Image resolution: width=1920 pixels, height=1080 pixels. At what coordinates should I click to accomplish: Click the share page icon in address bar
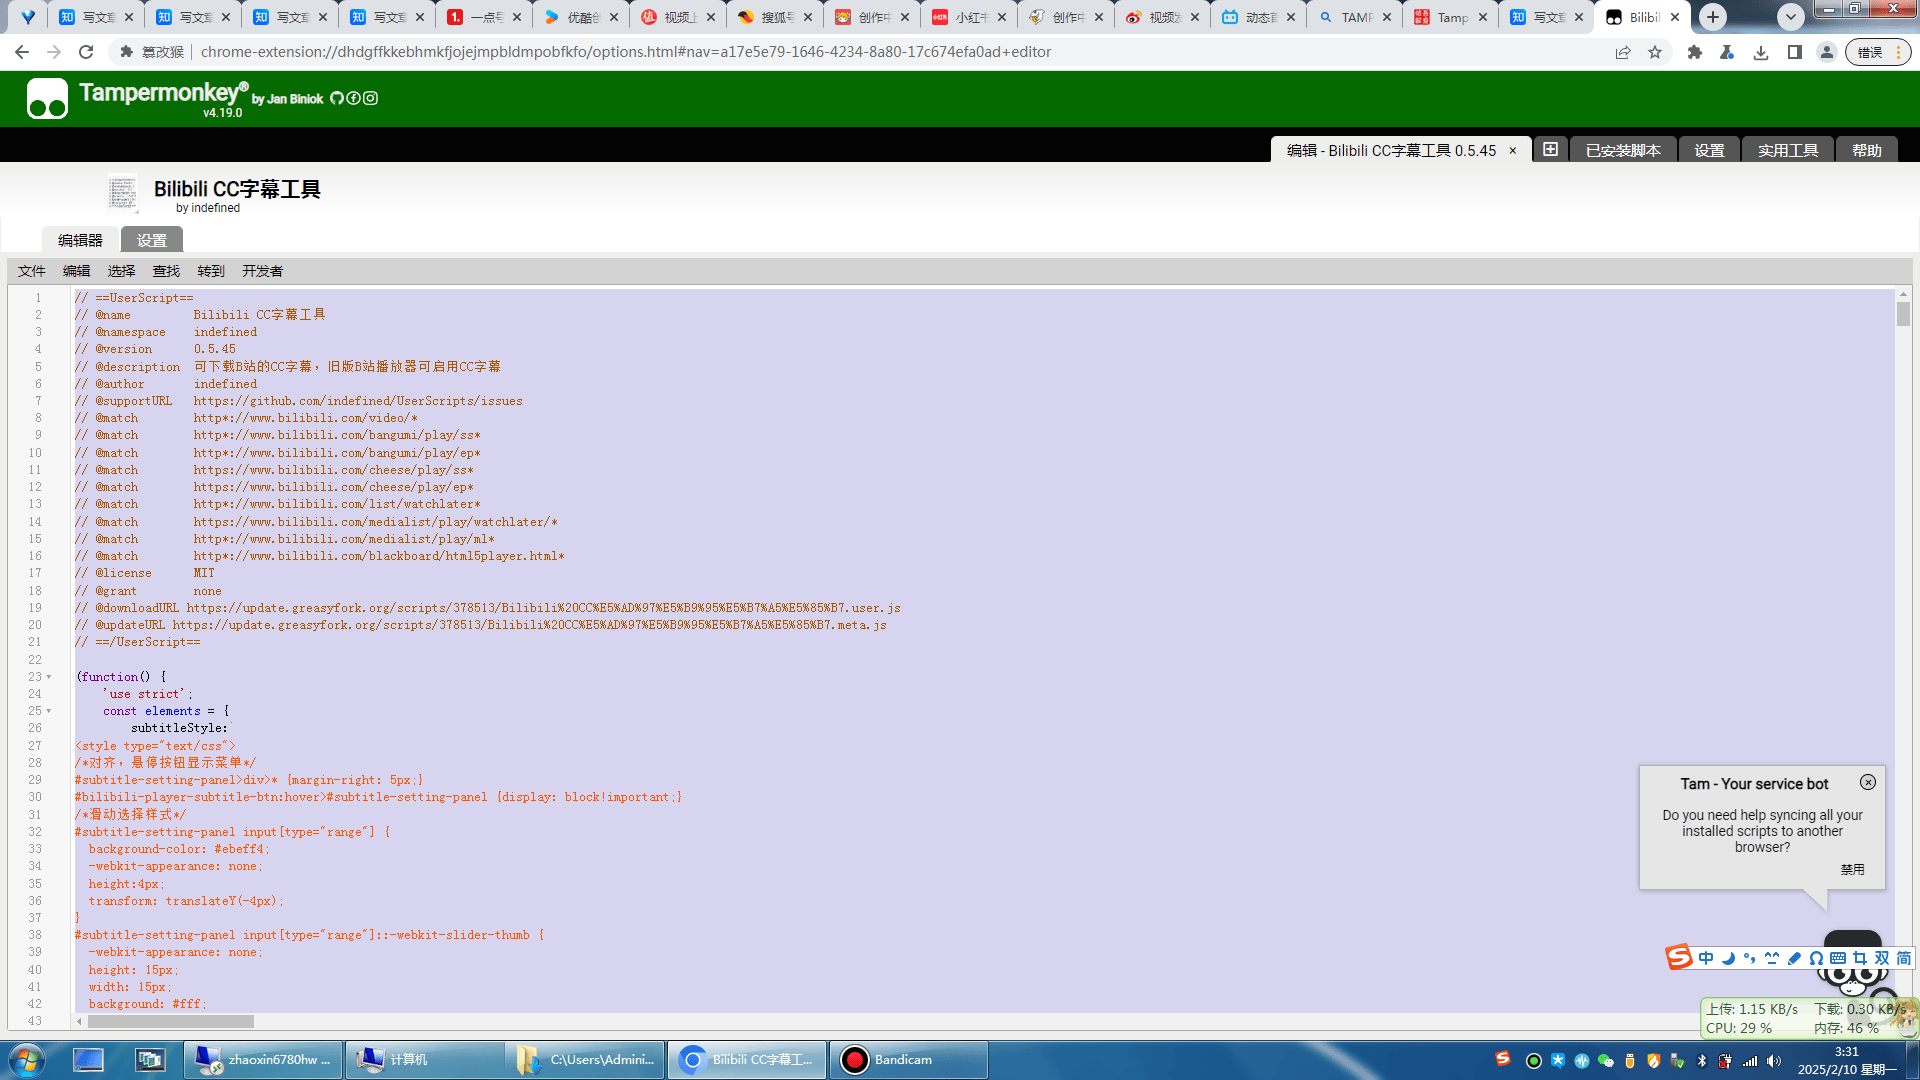(1623, 52)
